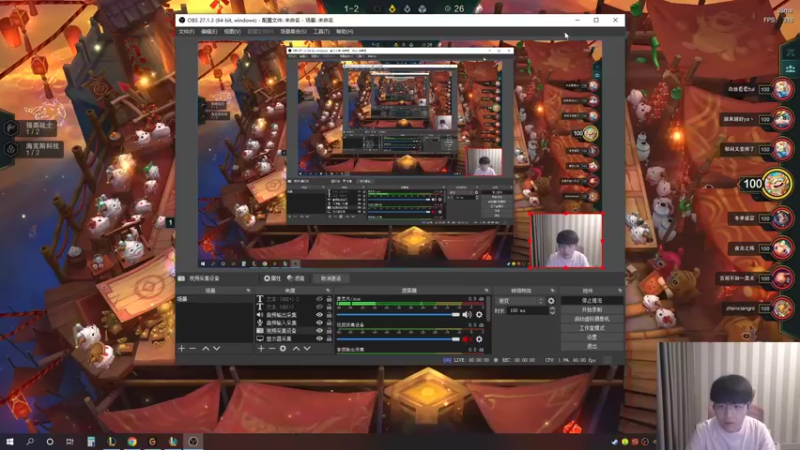The width and height of the screenshot is (800, 450).
Task: Toggle visibility of 视频采集设备 source
Action: tap(319, 331)
